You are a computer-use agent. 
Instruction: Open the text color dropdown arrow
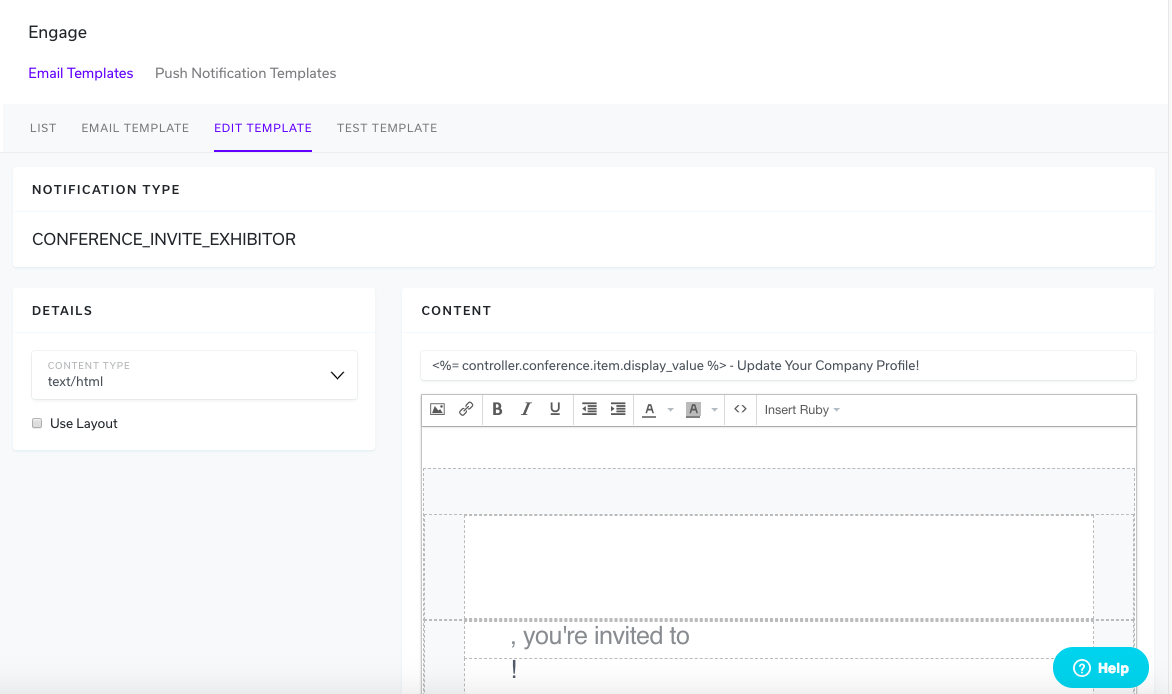pyautogui.click(x=670, y=410)
